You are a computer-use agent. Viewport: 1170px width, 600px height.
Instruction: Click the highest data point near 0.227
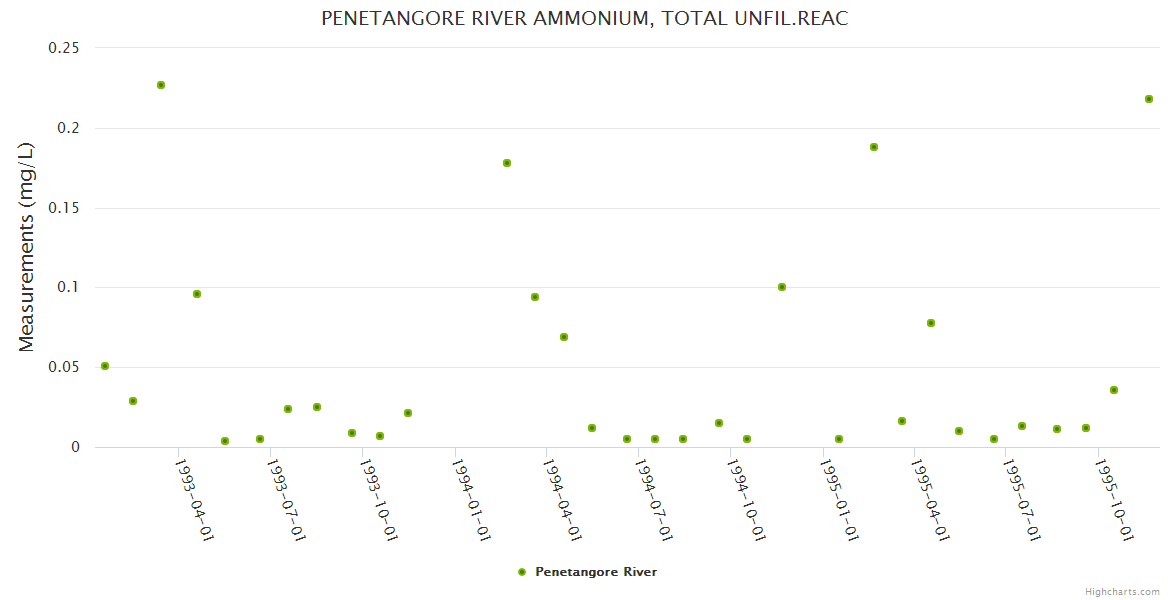161,85
